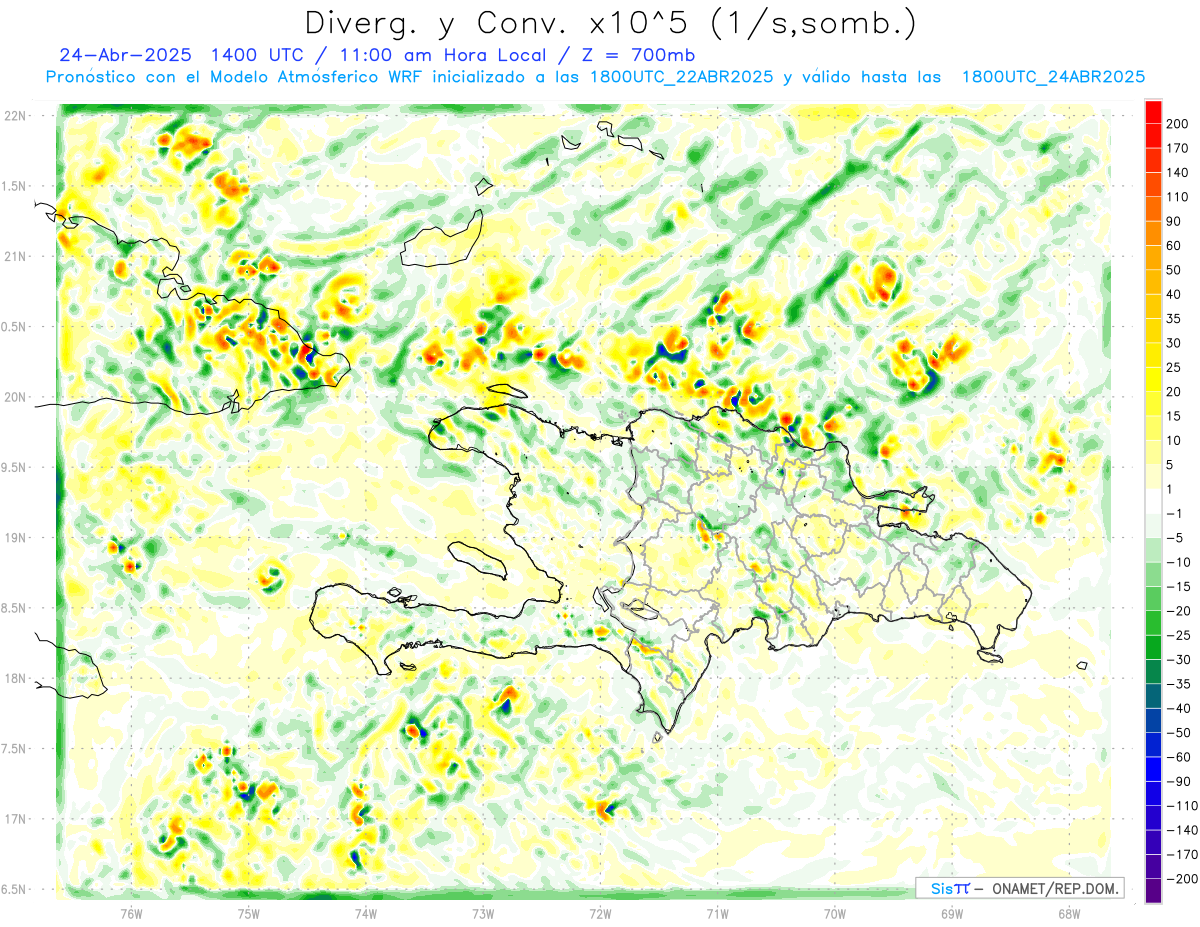Click the "22N" latitude label
The height and width of the screenshot is (927, 1200).
coord(14,115)
